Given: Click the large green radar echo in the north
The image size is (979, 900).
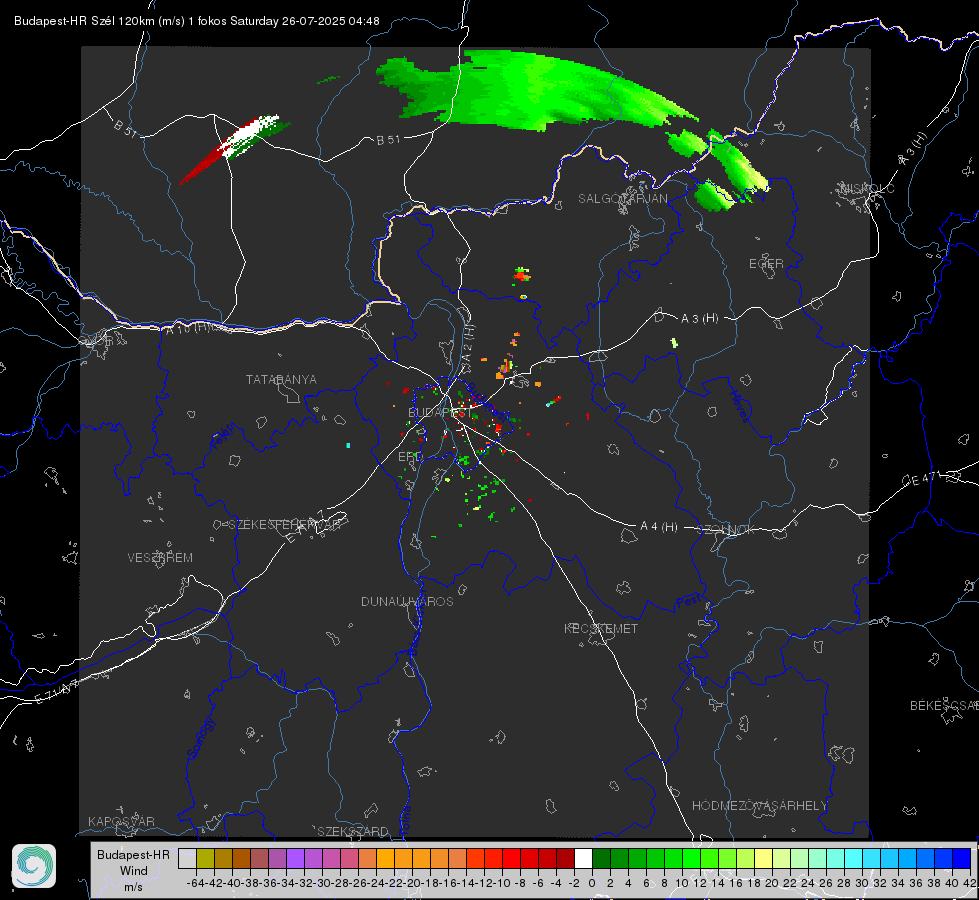Looking at the screenshot, I should click(x=537, y=92).
